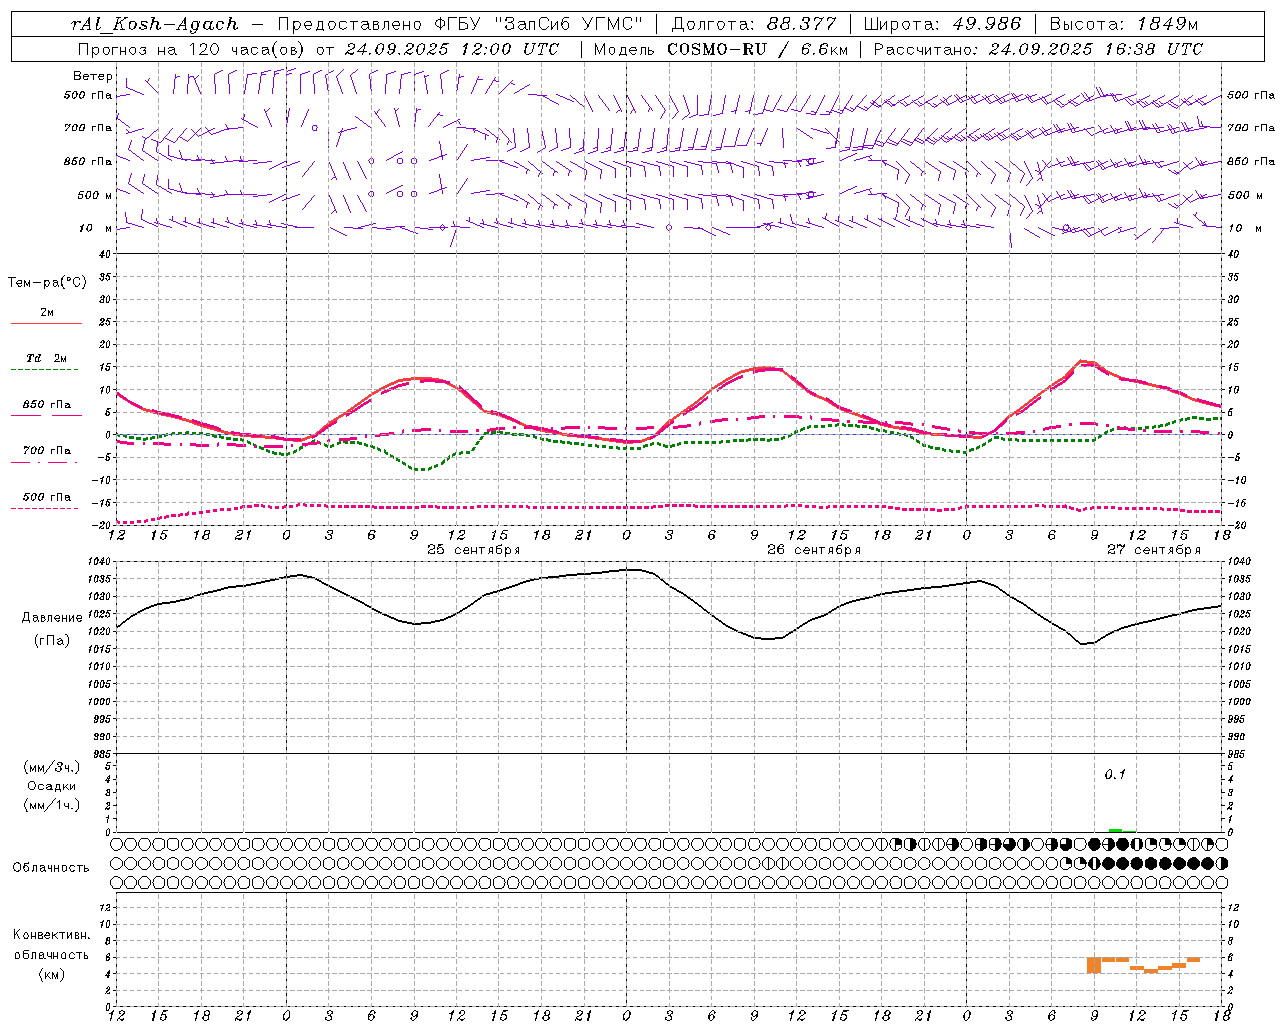Click the Td 2м dew point legend entry
This screenshot has height=1024, width=1280.
(46, 358)
